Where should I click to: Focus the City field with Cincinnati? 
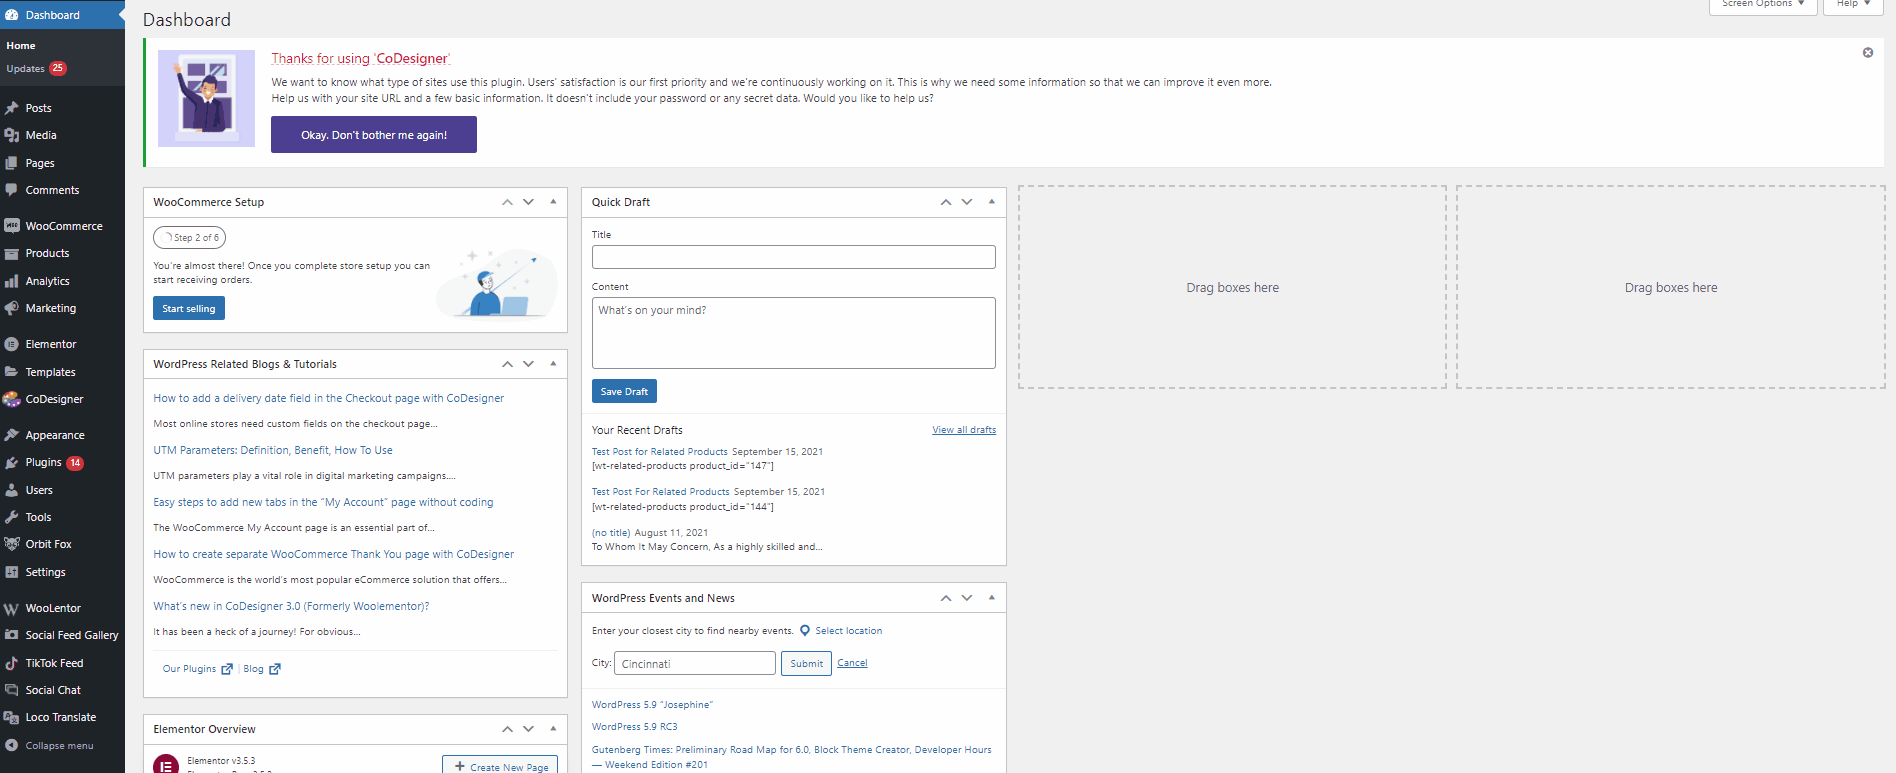coord(695,664)
